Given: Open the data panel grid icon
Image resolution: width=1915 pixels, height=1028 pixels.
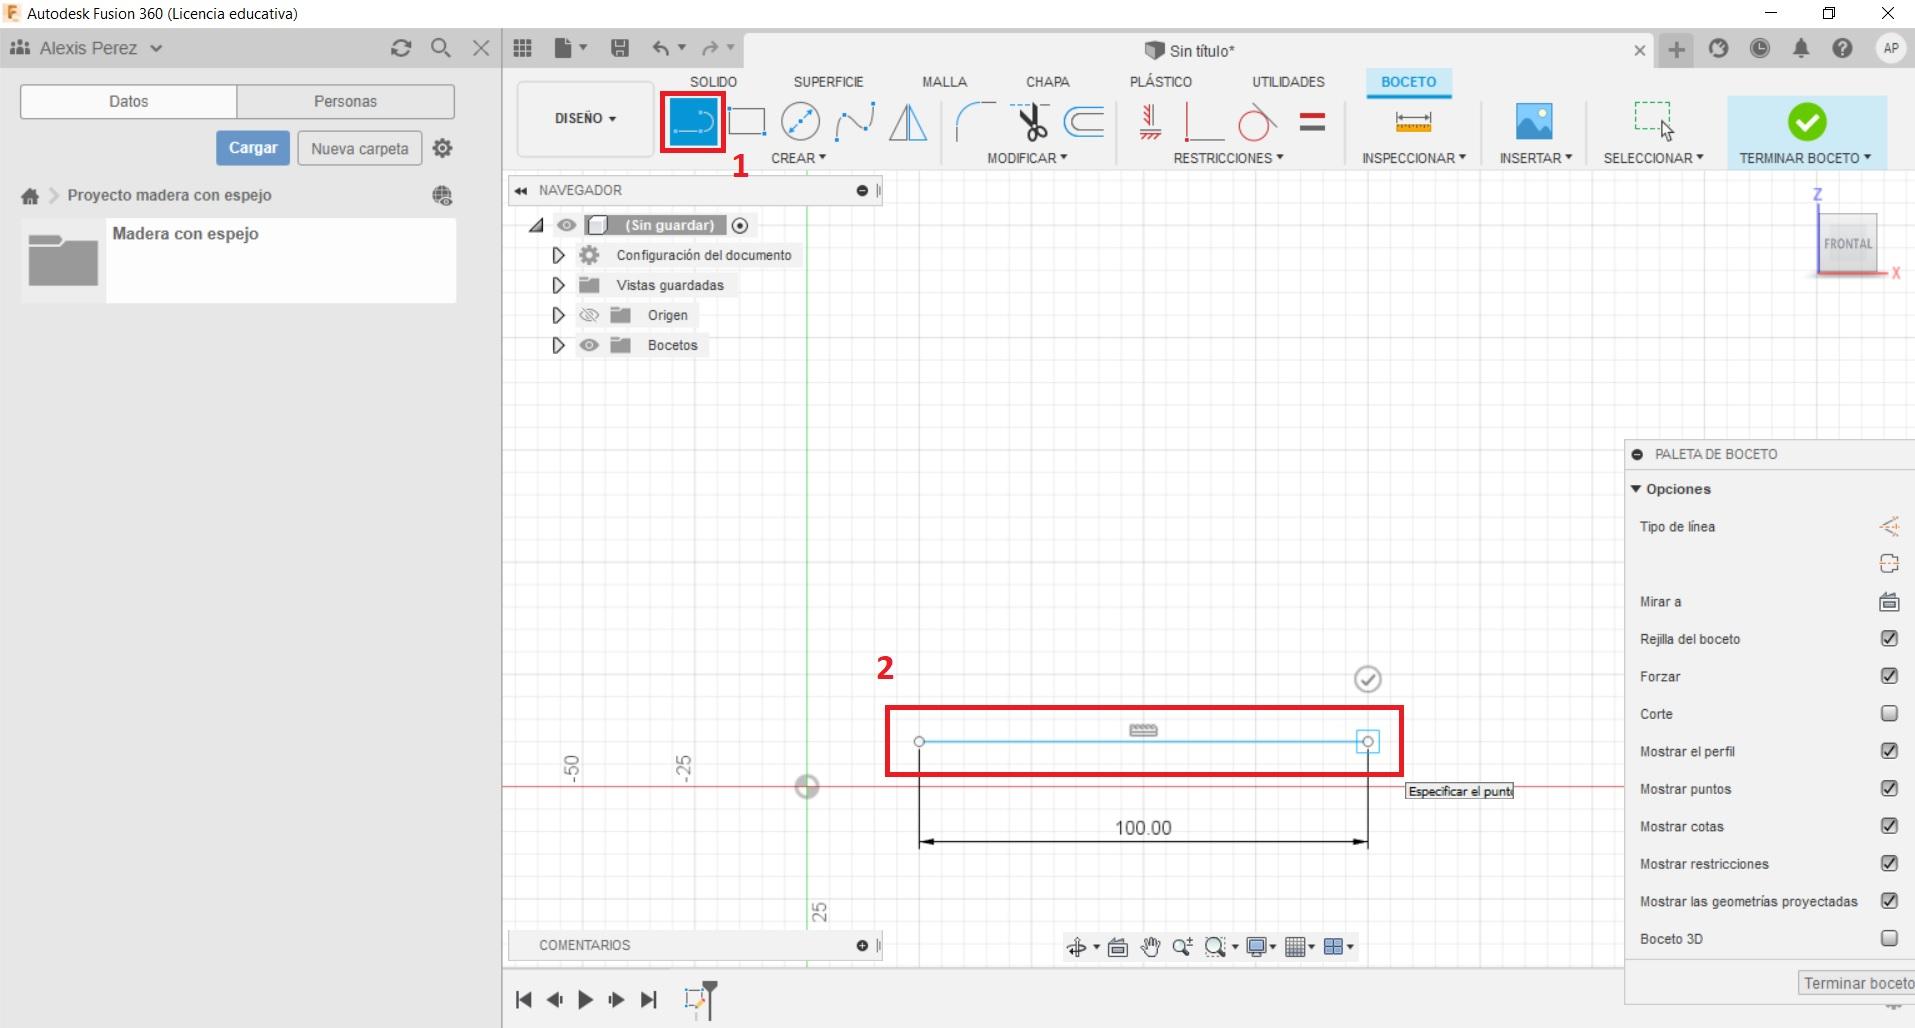Looking at the screenshot, I should (522, 48).
